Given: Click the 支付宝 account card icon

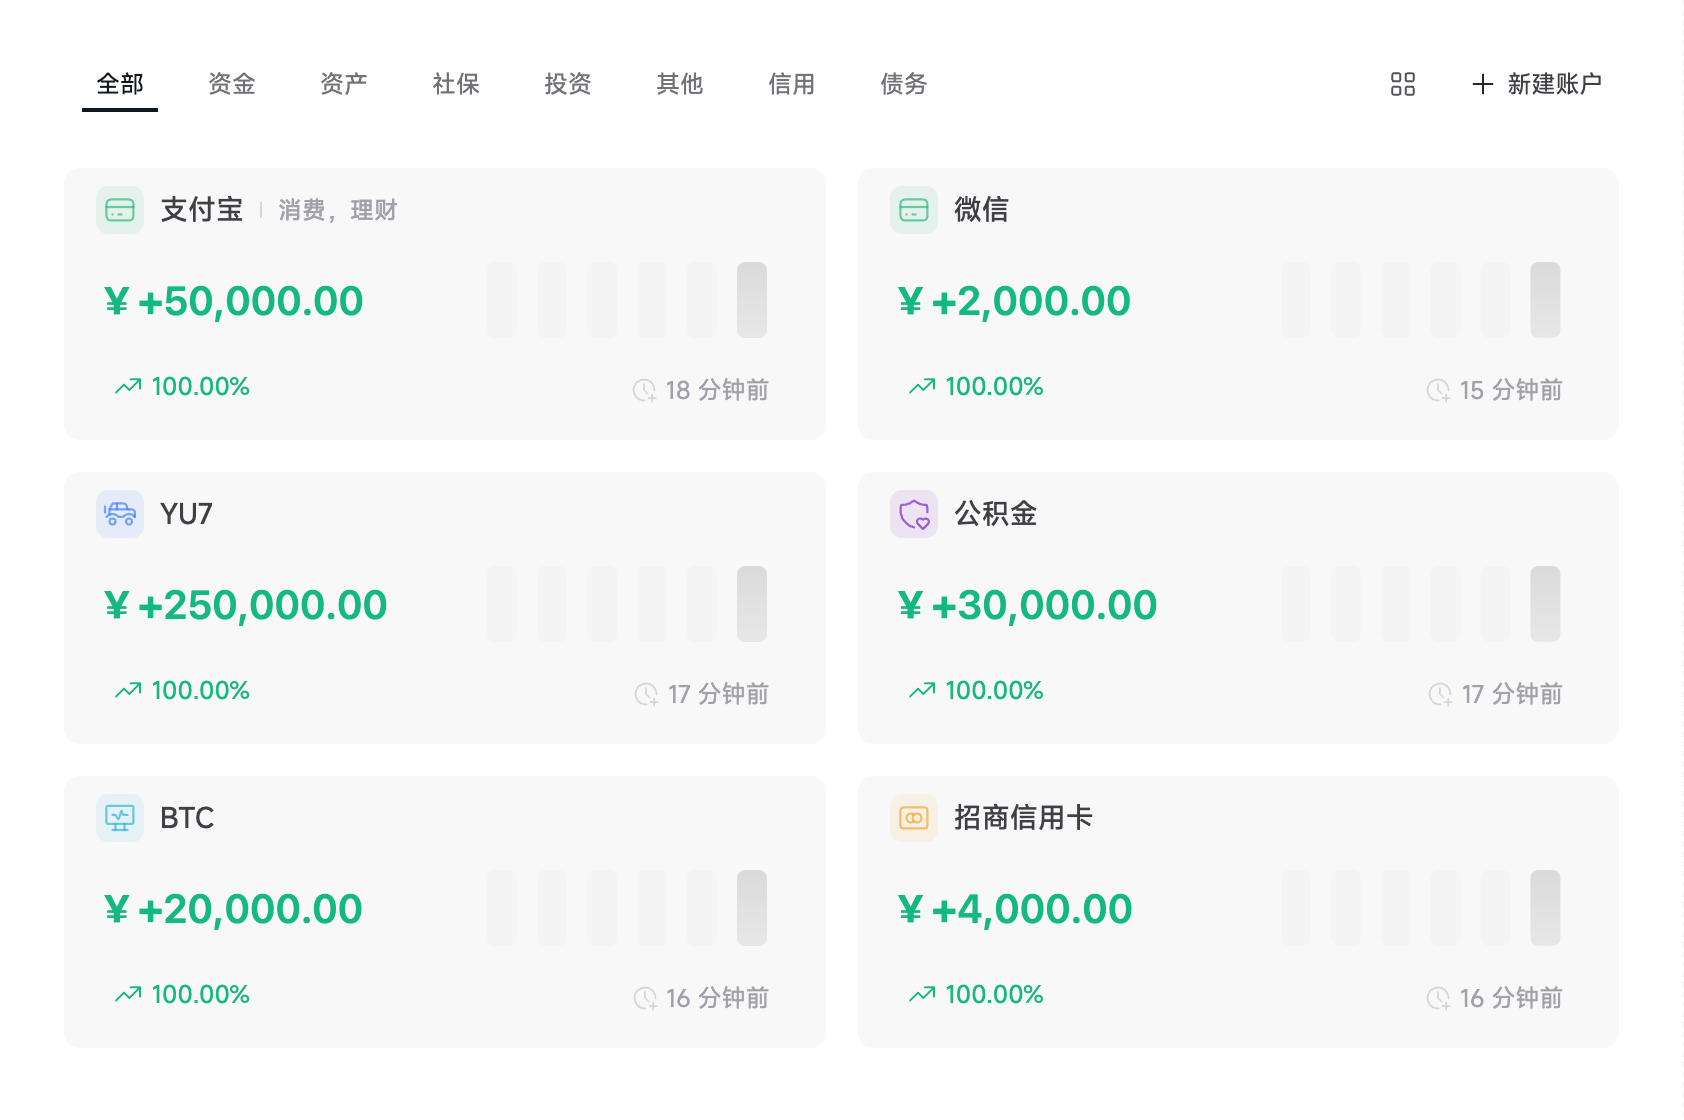Looking at the screenshot, I should click(120, 210).
